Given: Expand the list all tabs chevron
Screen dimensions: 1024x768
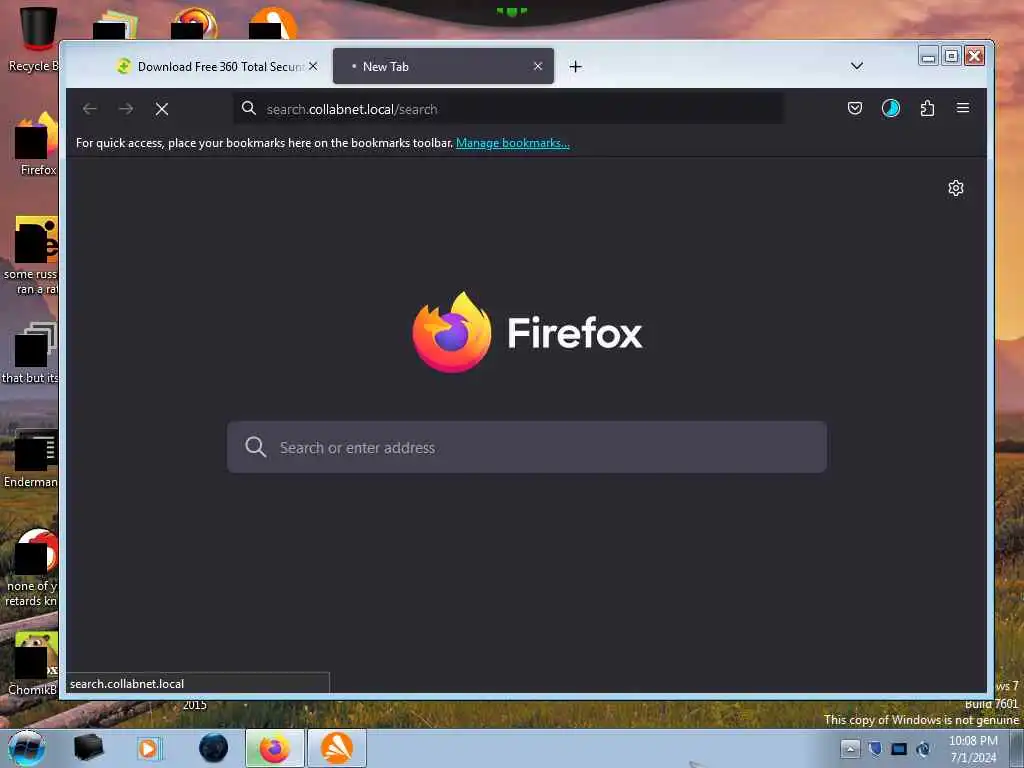Looking at the screenshot, I should click(857, 66).
